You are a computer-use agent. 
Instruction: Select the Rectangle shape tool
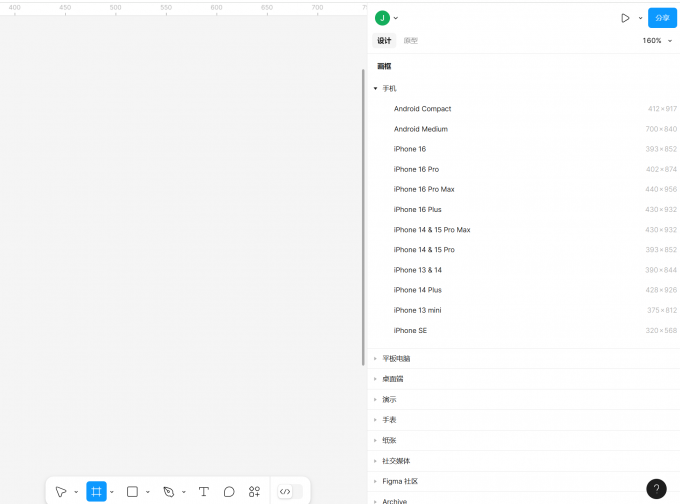click(x=132, y=491)
